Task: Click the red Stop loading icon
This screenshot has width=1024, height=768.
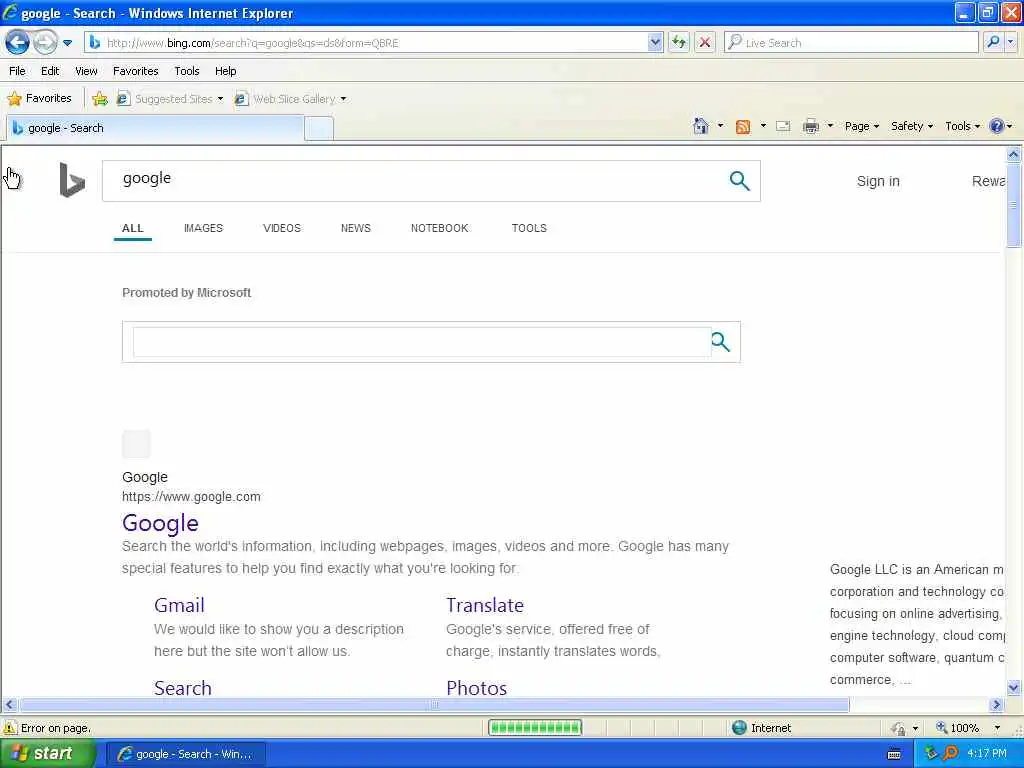Action: tap(705, 43)
